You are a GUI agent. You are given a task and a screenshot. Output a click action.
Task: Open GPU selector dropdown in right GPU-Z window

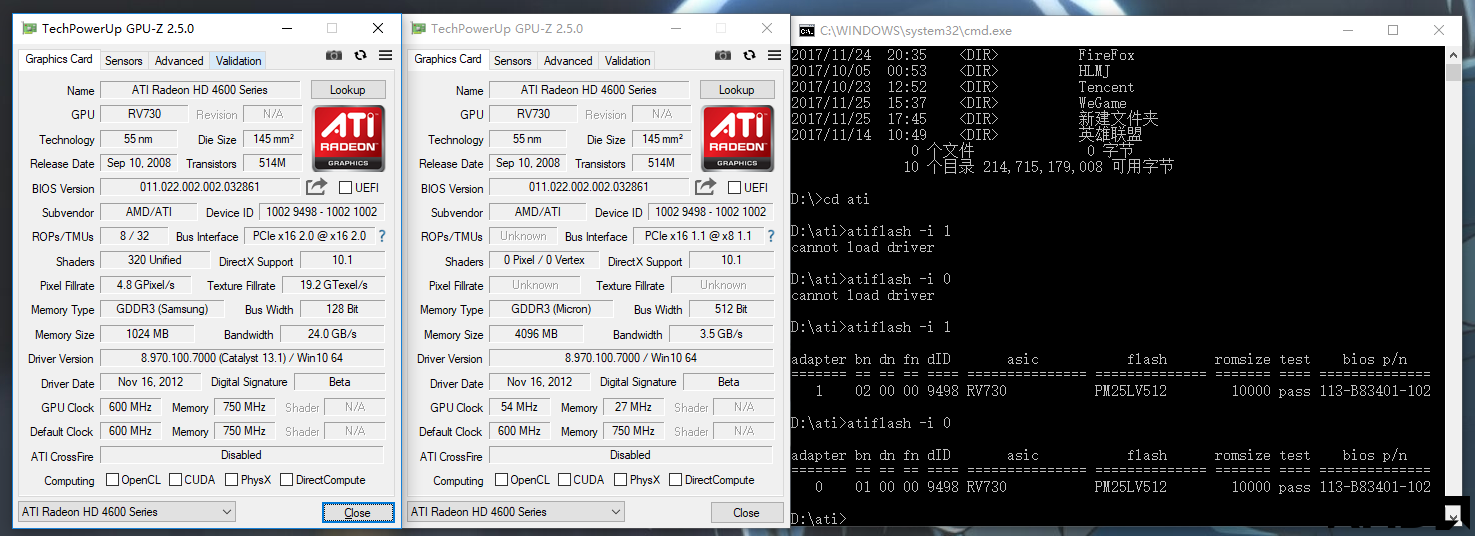(515, 512)
